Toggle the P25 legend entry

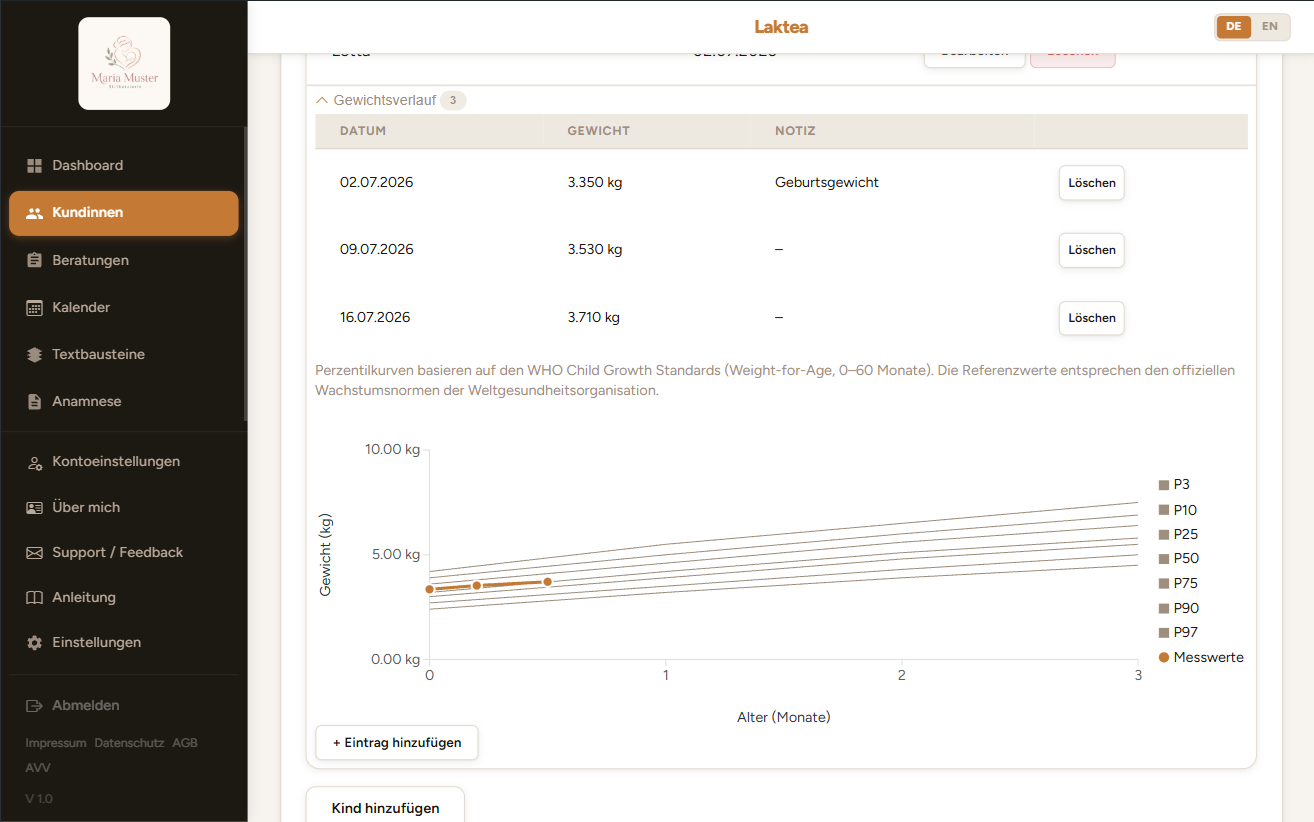pos(1178,534)
